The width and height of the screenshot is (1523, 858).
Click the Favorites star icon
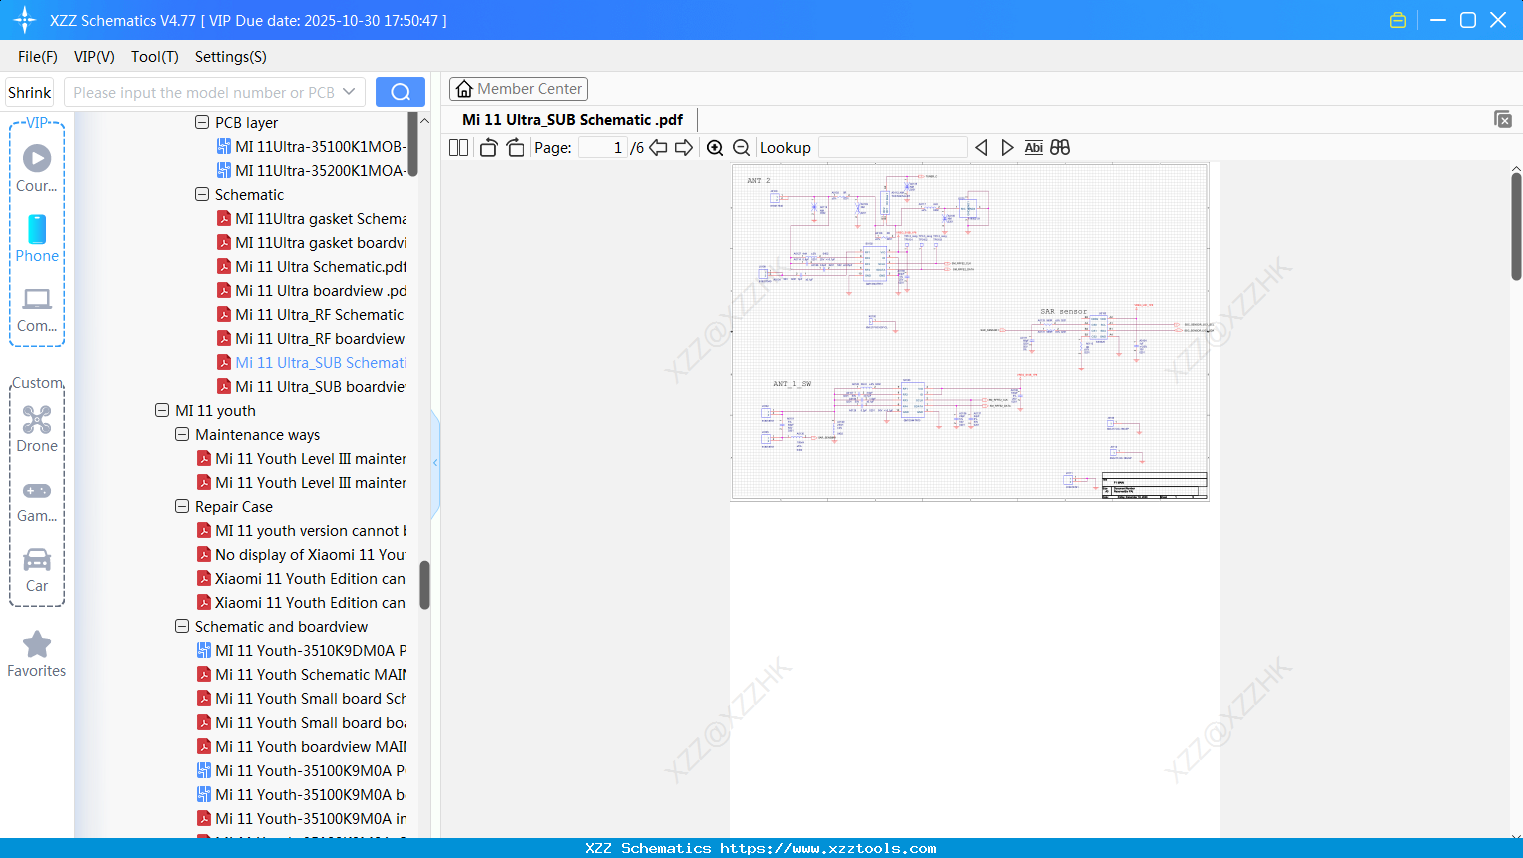click(36, 645)
